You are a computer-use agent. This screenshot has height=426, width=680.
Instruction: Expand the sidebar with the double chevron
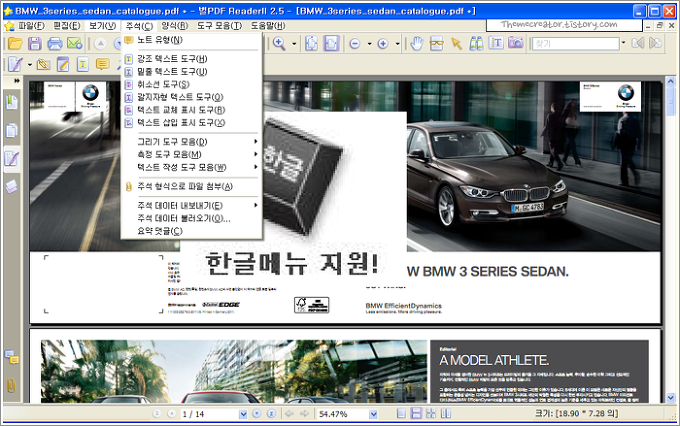click(16, 81)
